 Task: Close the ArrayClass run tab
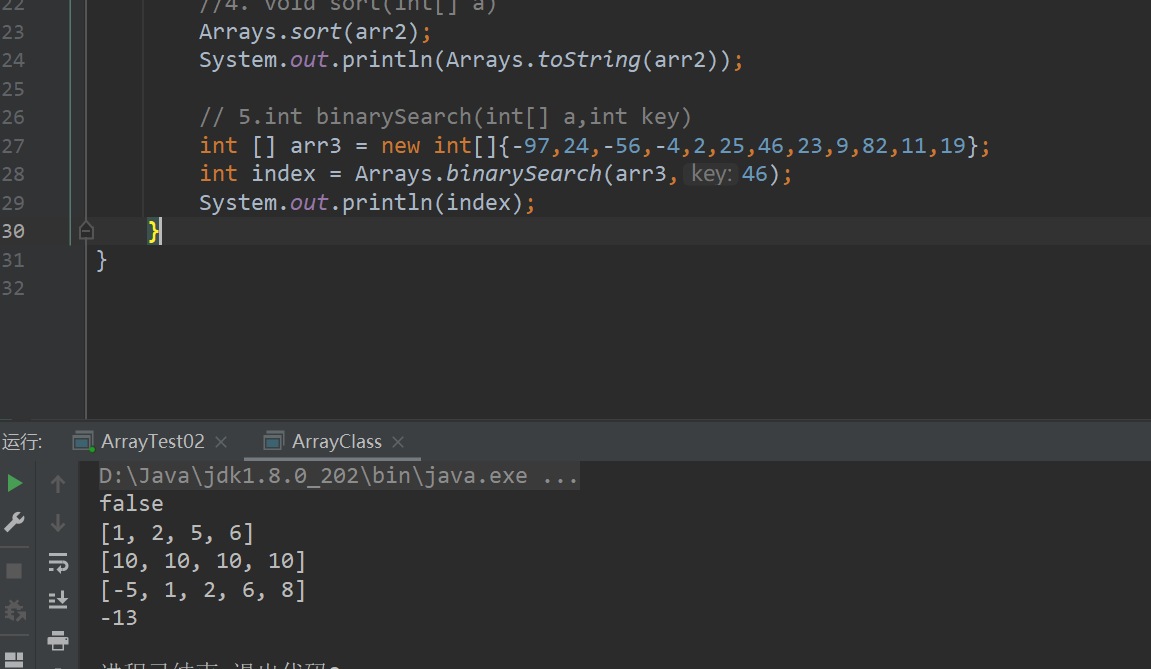click(x=399, y=442)
